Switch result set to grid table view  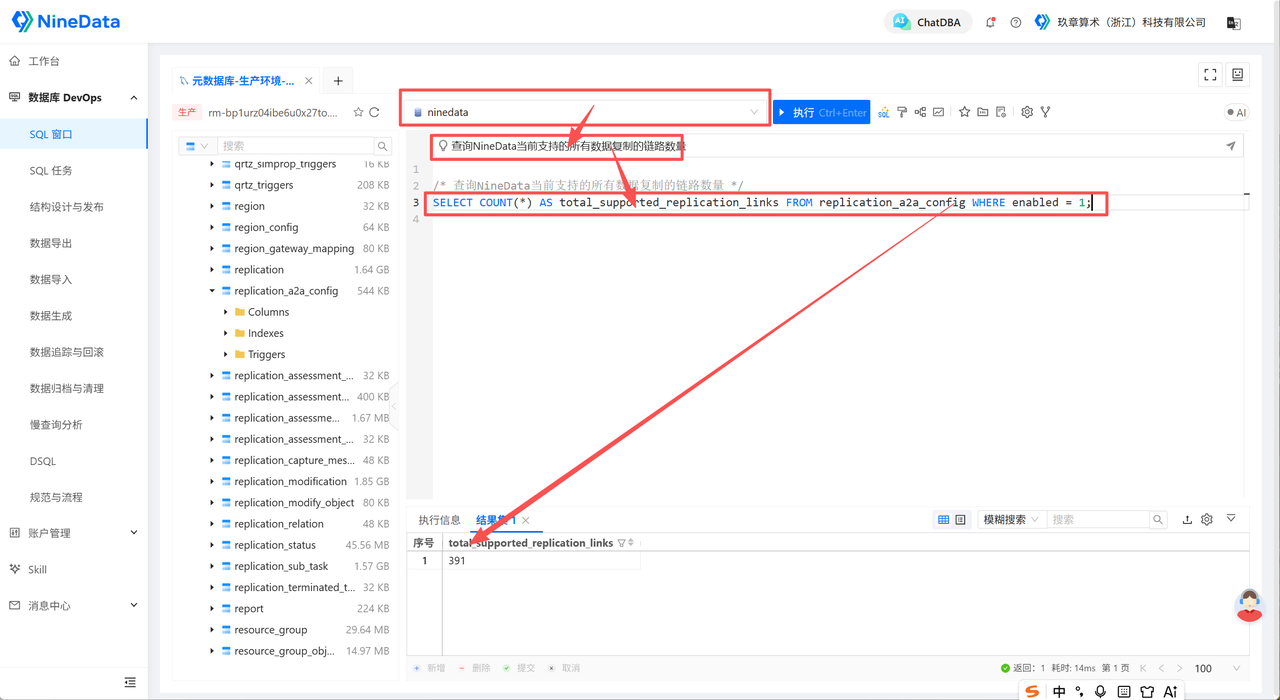coord(943,520)
